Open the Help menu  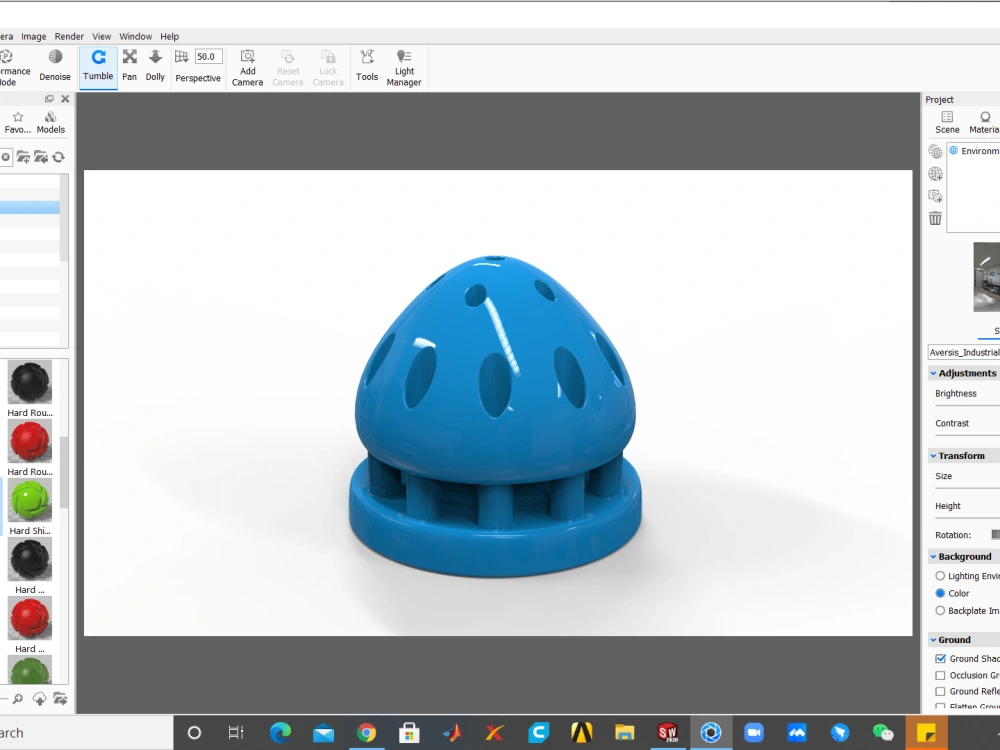170,36
